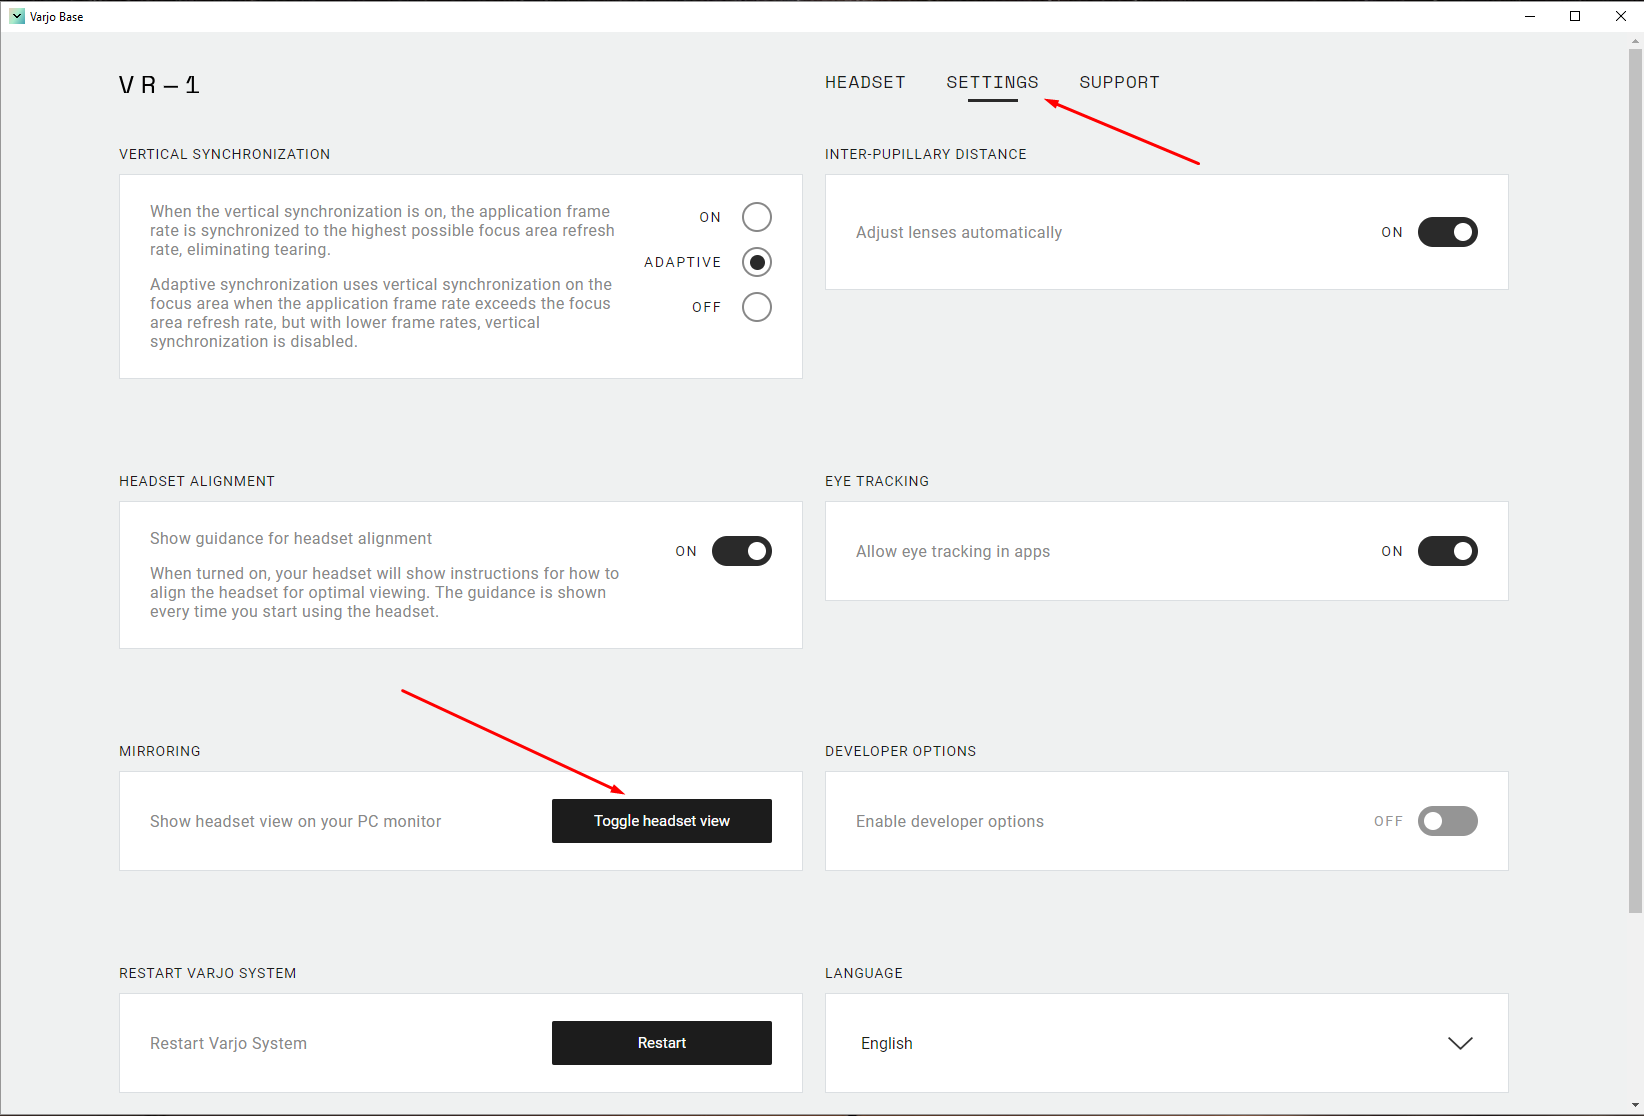Toggle Adjust lenses automatically switch
This screenshot has height=1116, width=1644.
coord(1447,232)
